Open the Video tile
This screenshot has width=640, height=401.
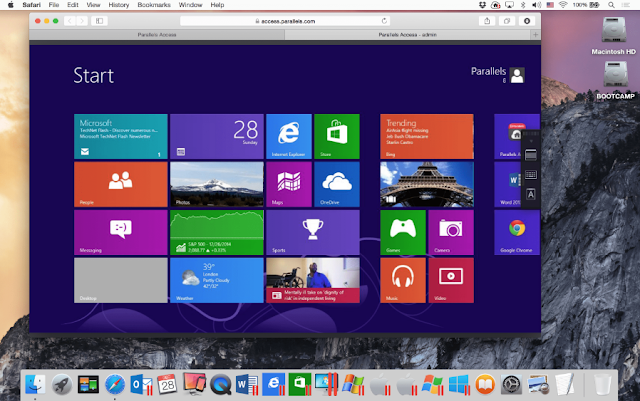451,280
